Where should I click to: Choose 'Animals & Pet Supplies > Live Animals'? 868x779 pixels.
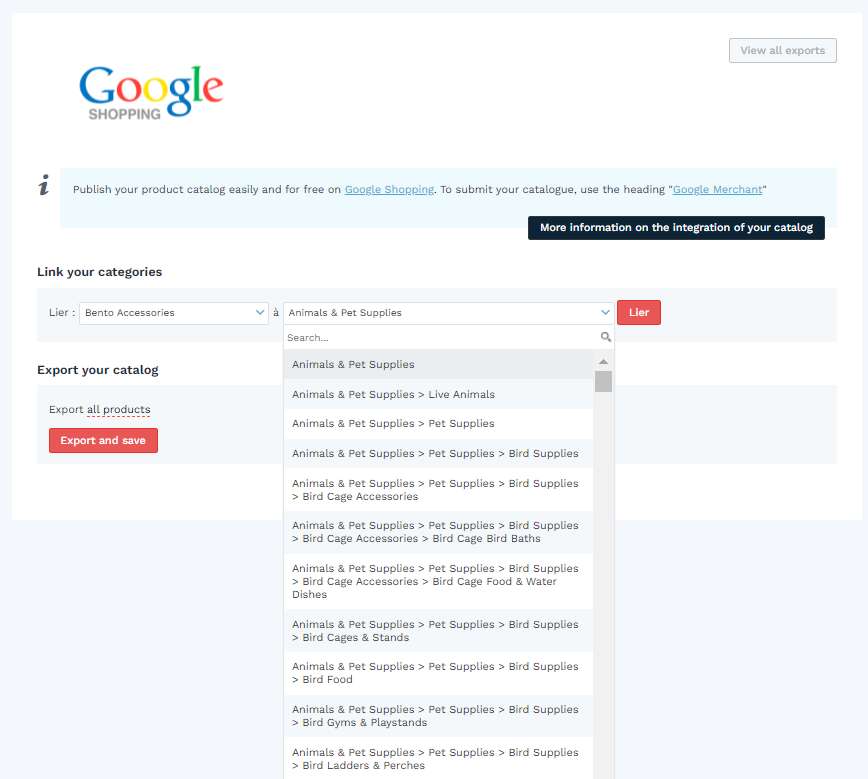(438, 394)
